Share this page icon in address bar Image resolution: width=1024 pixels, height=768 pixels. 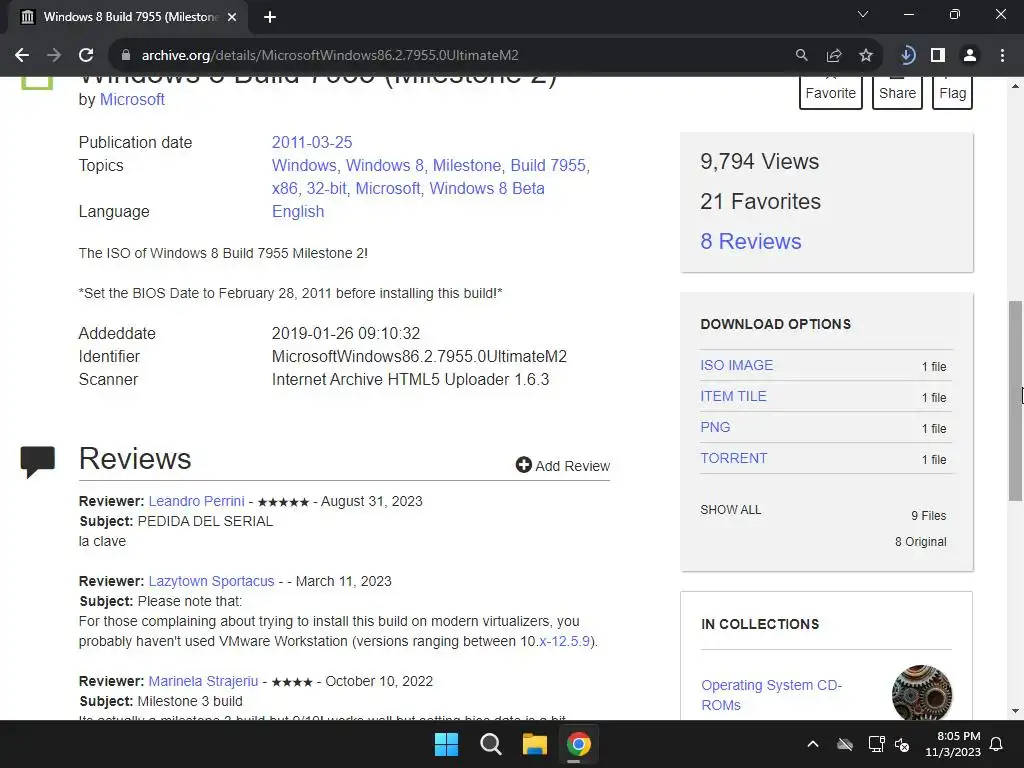[834, 56]
